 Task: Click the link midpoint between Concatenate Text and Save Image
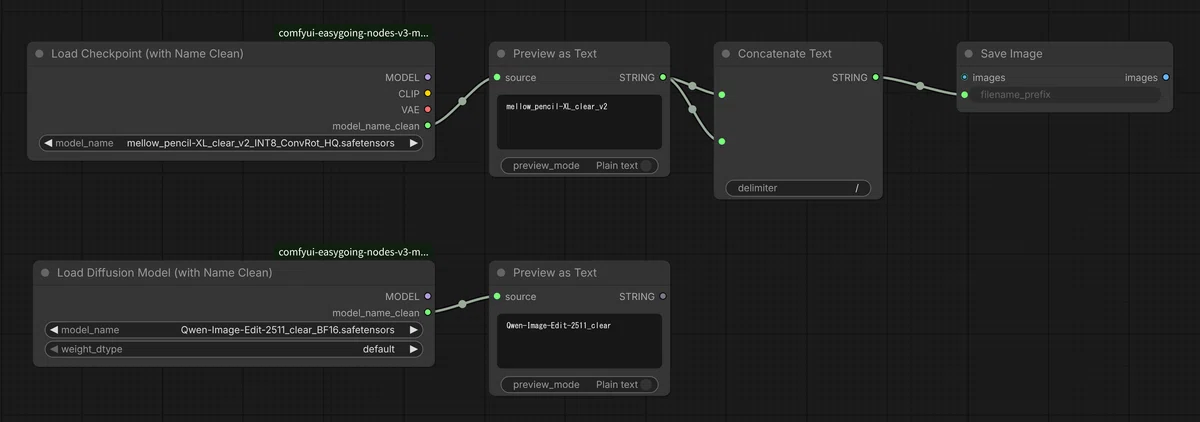click(920, 86)
